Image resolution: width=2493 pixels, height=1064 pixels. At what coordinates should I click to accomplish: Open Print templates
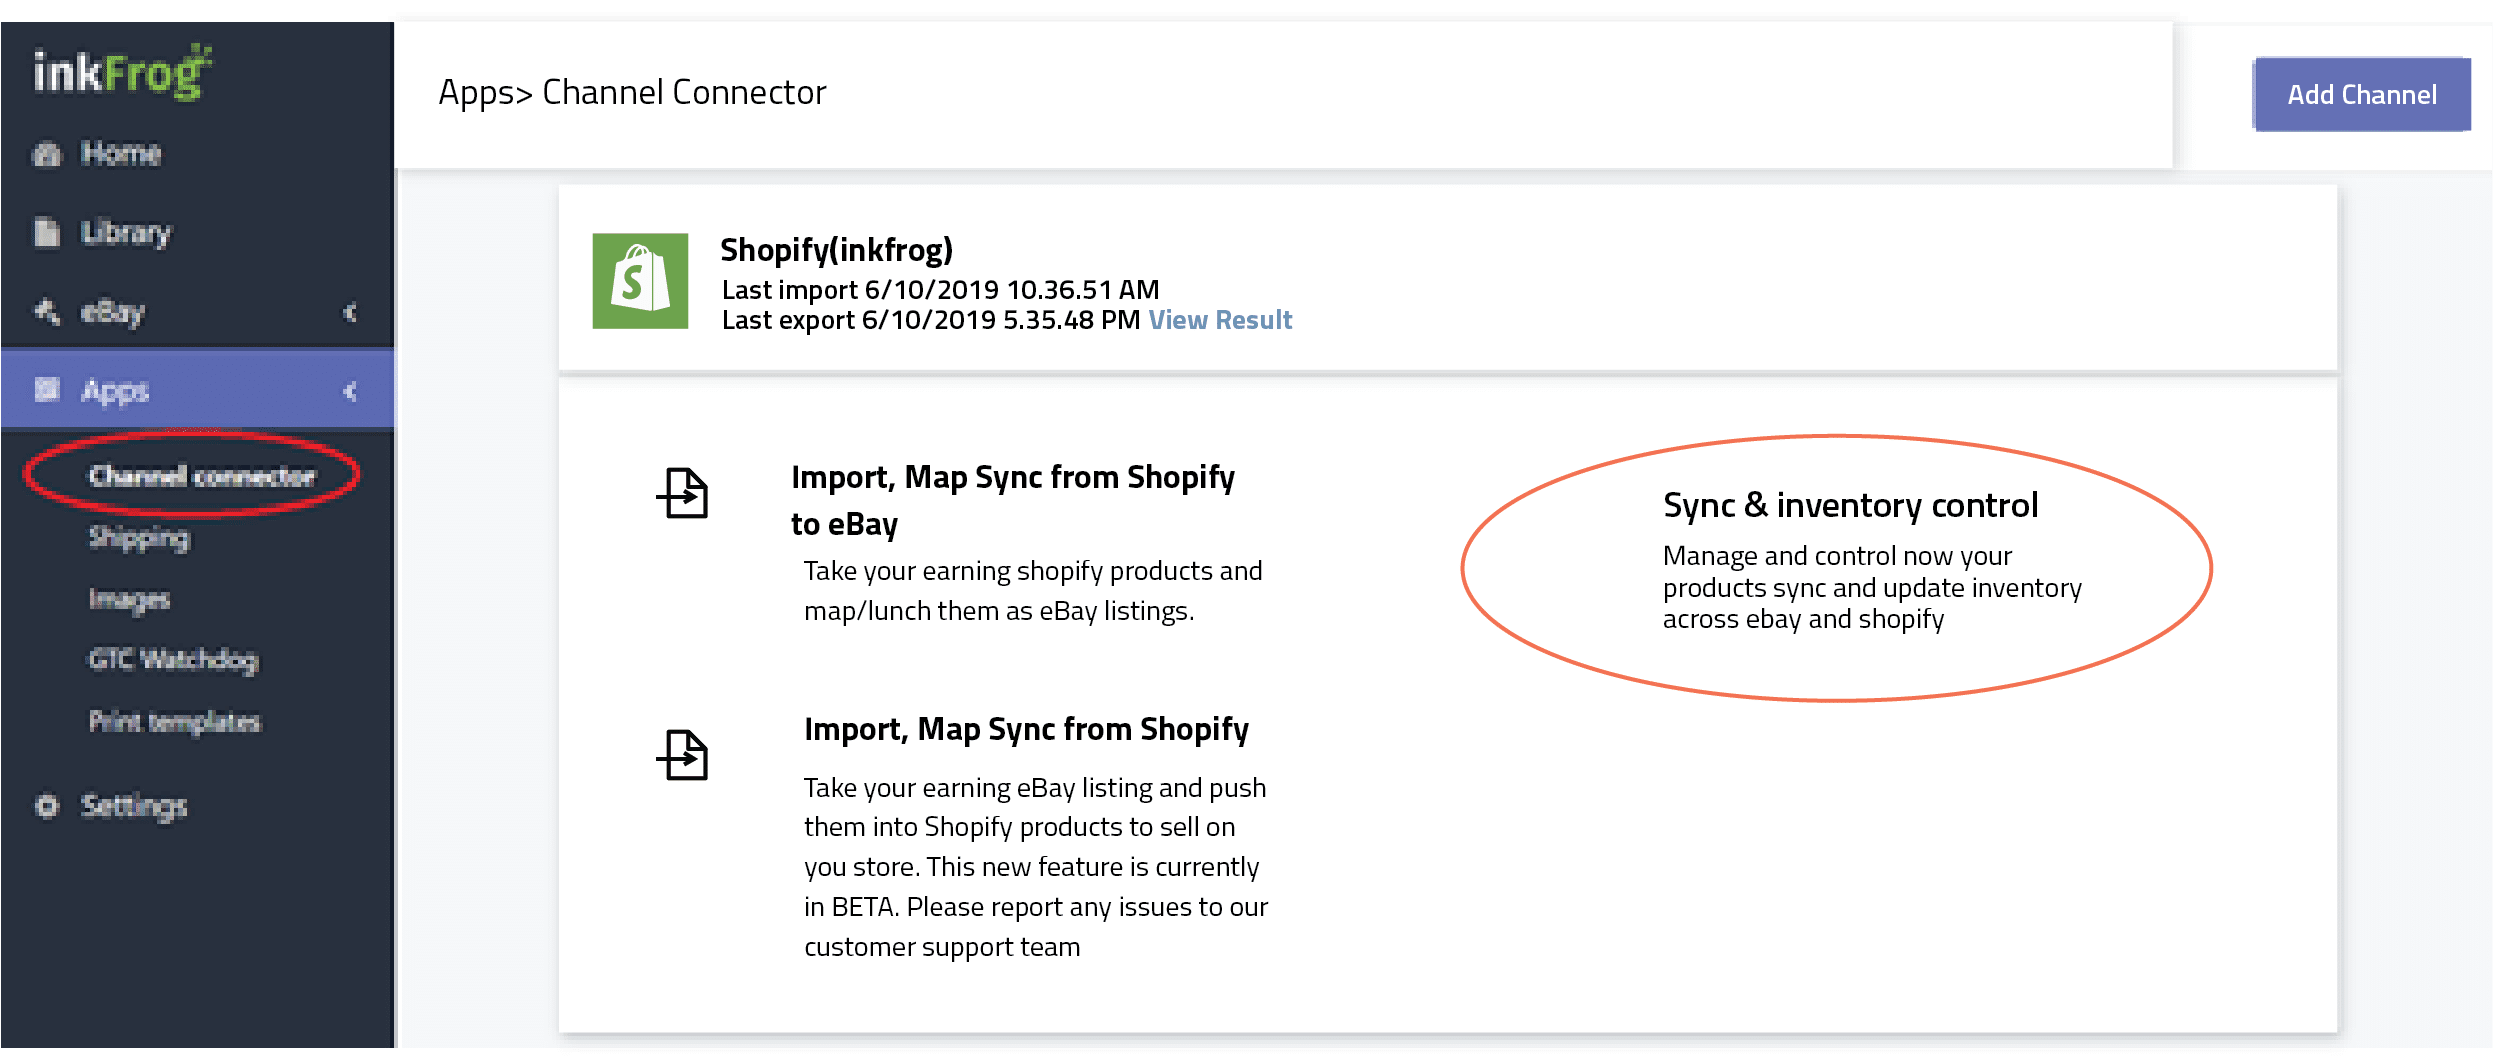click(x=175, y=722)
